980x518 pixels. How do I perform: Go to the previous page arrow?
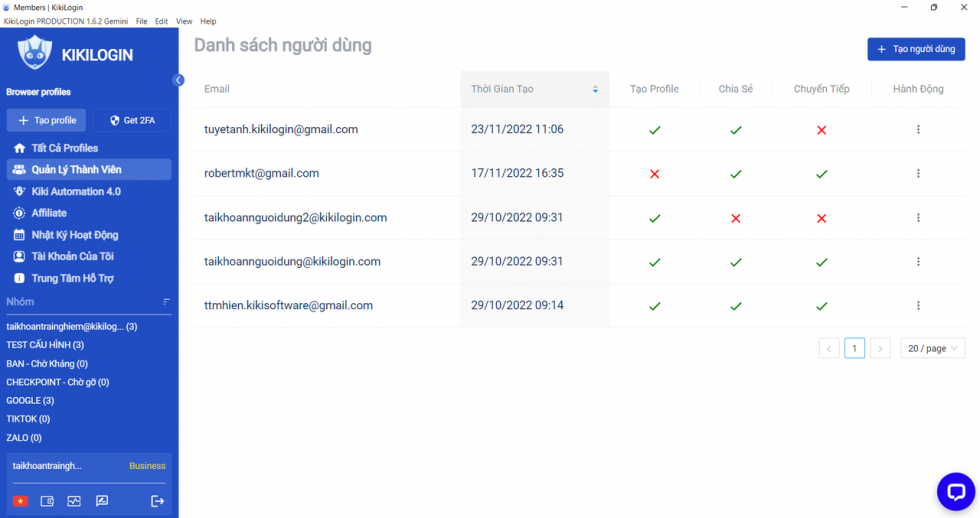tap(829, 349)
